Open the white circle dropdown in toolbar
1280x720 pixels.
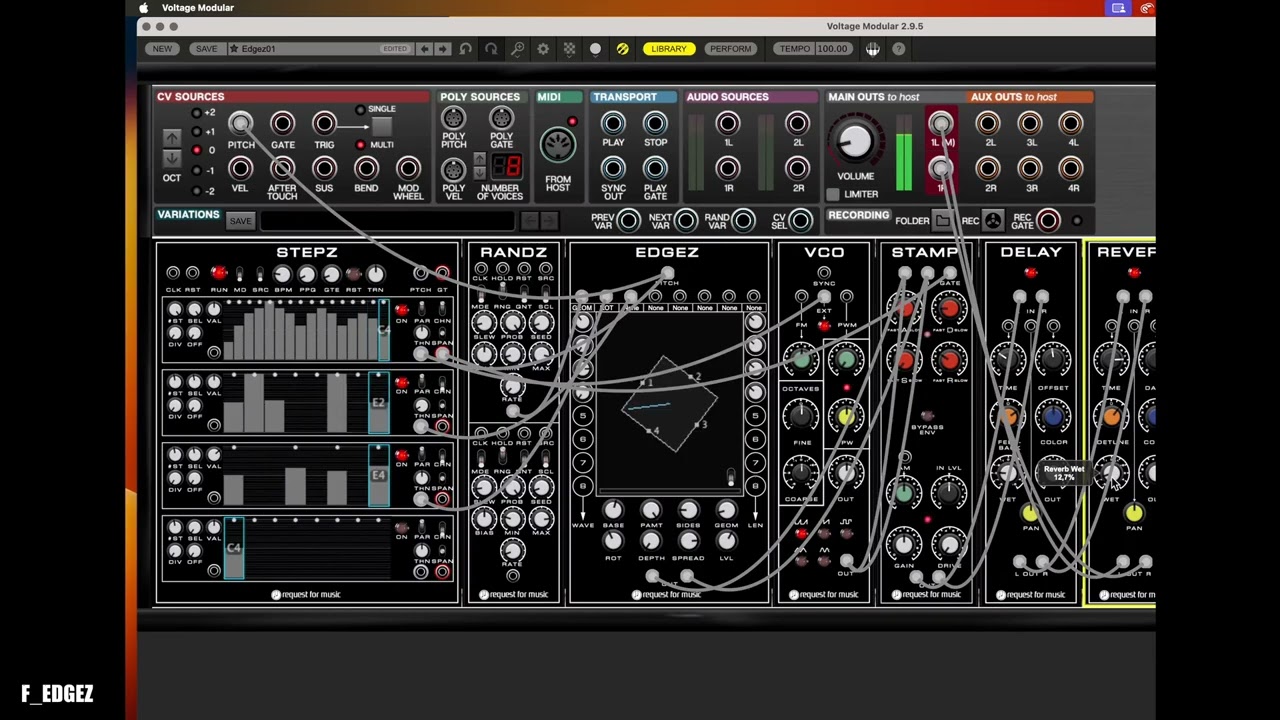tap(595, 49)
